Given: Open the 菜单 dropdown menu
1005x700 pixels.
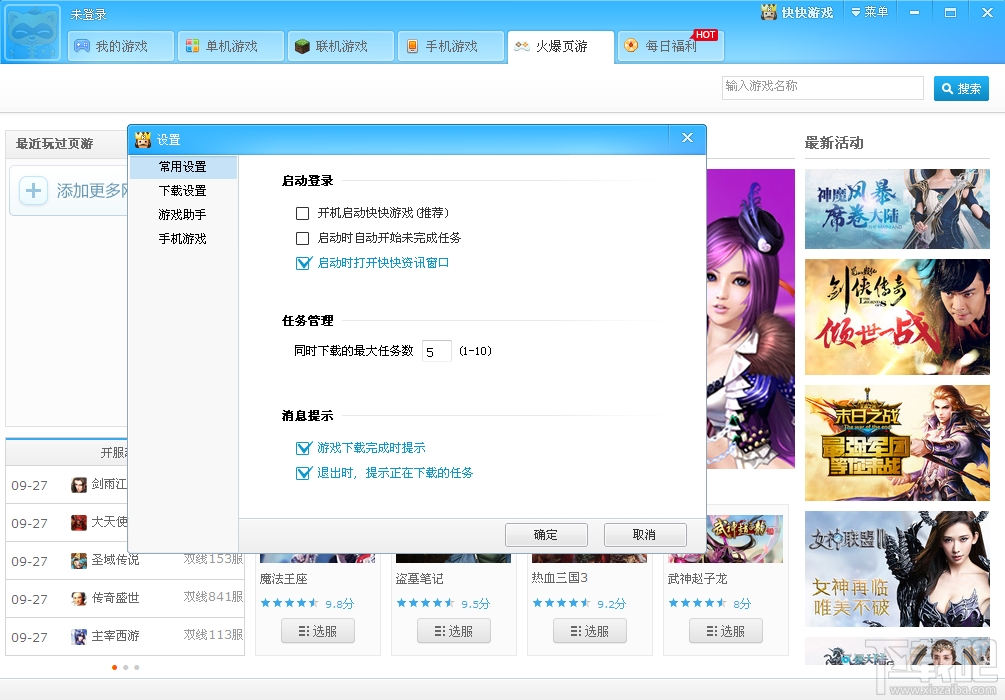Looking at the screenshot, I should click(x=870, y=12).
